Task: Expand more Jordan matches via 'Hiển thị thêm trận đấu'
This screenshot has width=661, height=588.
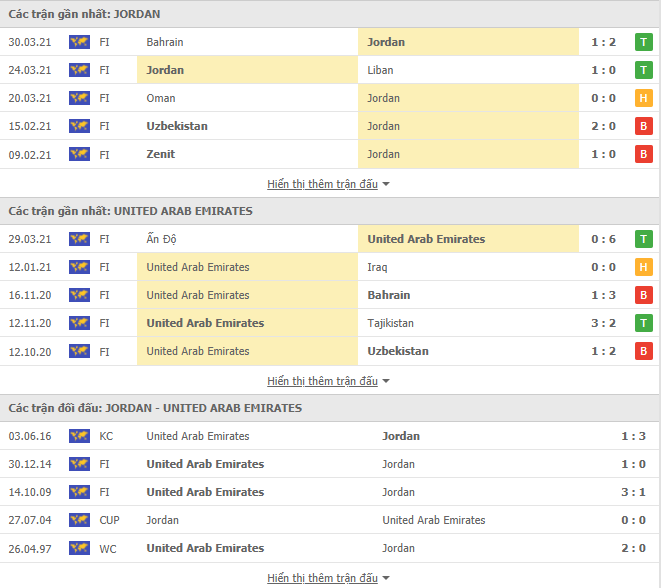Action: coord(328,184)
